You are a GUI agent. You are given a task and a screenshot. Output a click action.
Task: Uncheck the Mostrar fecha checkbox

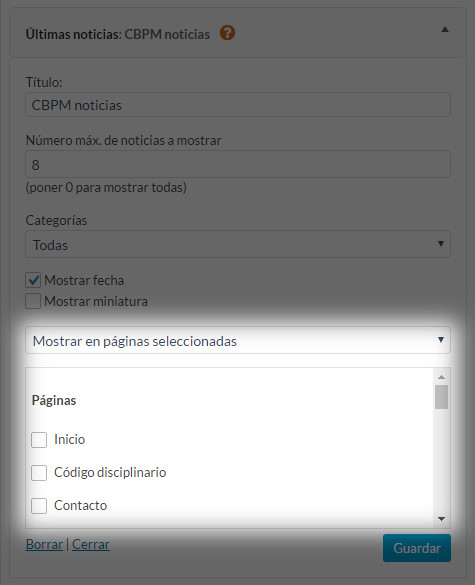pyautogui.click(x=33, y=280)
